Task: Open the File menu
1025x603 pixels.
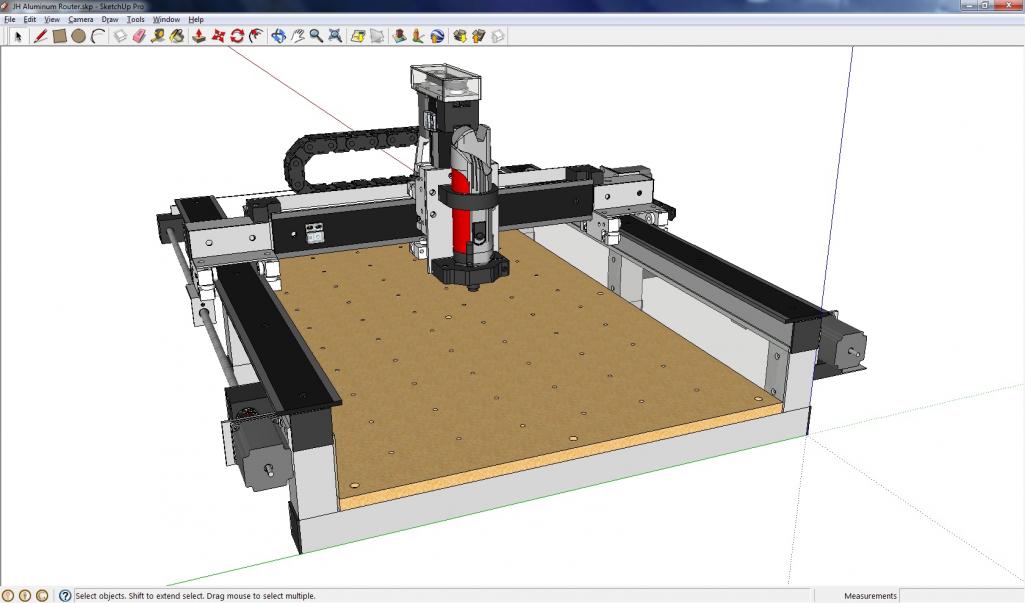Action: coord(10,19)
